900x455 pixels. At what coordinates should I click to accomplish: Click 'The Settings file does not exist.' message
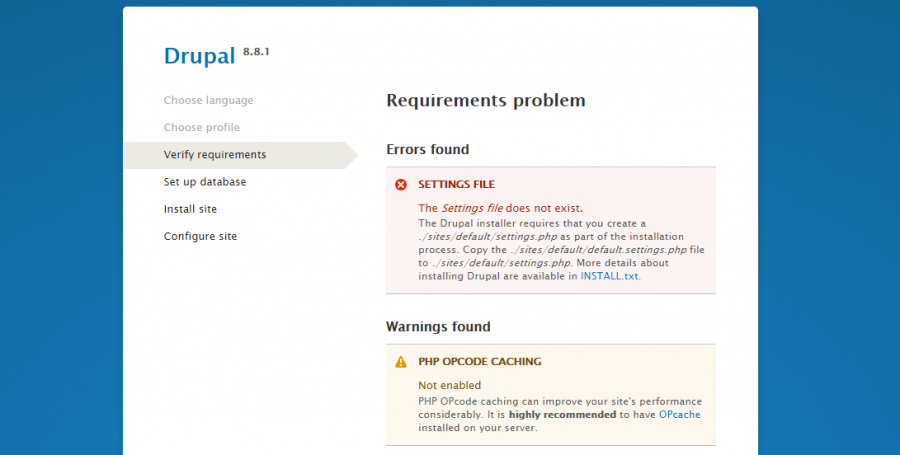click(x=501, y=208)
